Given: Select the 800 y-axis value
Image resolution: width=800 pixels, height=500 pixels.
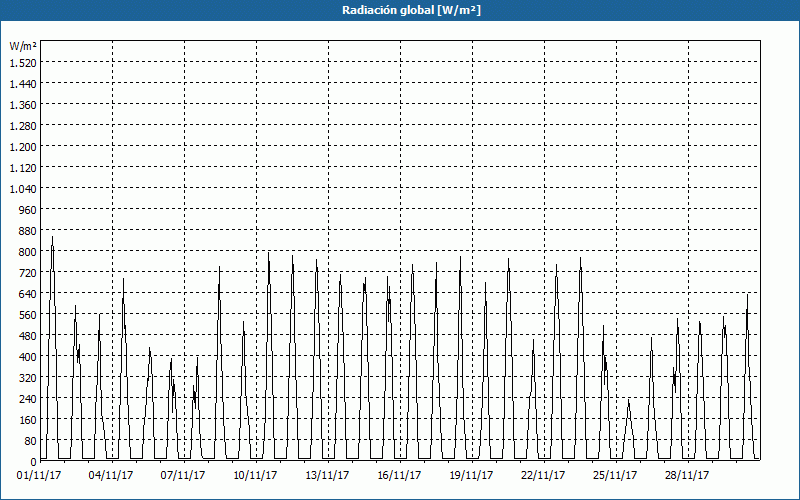Looking at the screenshot, I should [x=29, y=252].
